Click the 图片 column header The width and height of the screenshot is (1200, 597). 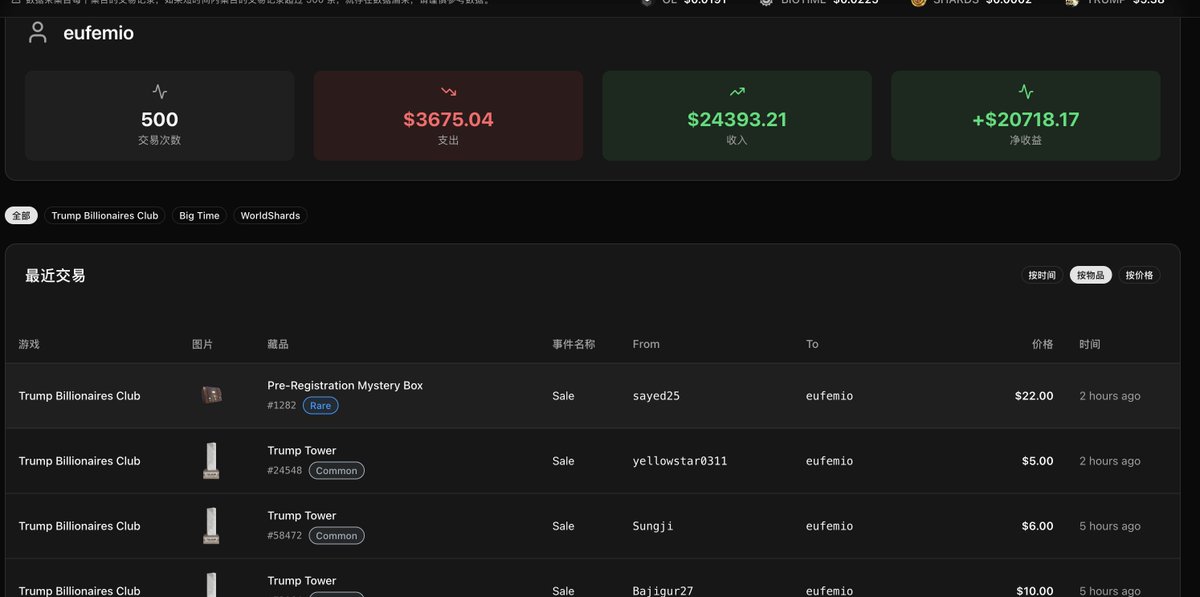pos(203,344)
